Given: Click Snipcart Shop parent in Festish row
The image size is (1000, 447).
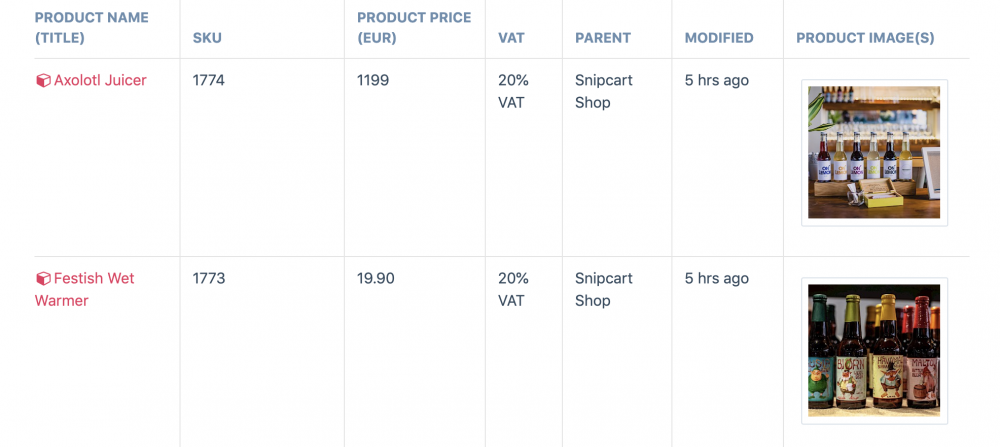Looking at the screenshot, I should coord(603,289).
